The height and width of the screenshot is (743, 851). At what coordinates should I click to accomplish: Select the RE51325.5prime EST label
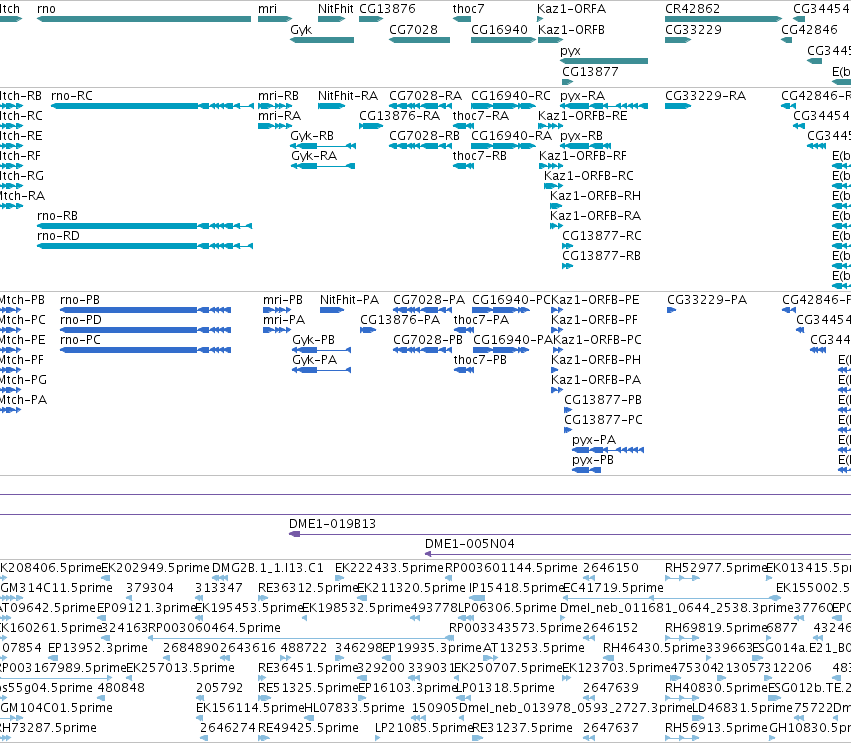(x=308, y=688)
